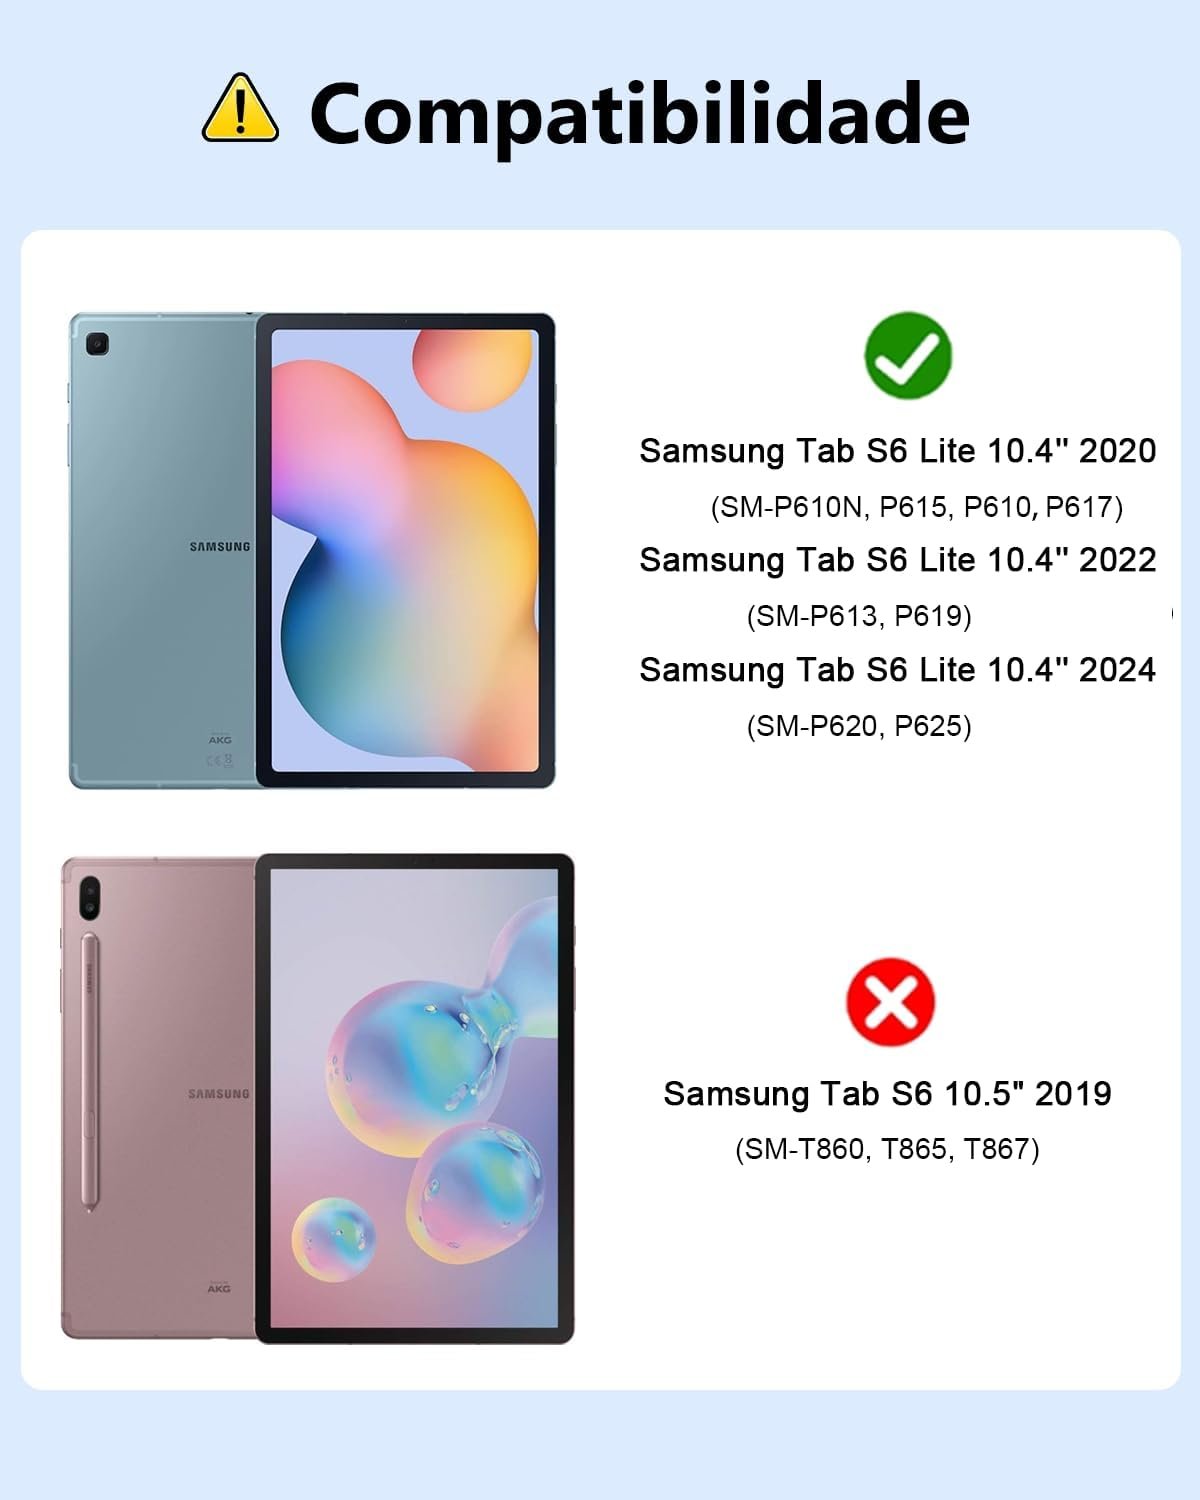The width and height of the screenshot is (1200, 1500).
Task: Click the rear camera on blue tablet
Action: pos(97,345)
